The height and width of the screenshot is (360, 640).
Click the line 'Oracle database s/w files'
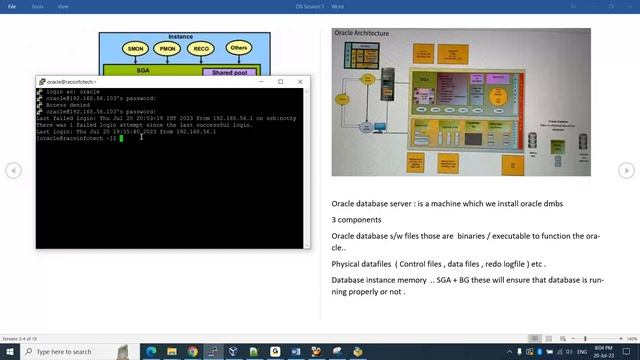click(x=466, y=242)
